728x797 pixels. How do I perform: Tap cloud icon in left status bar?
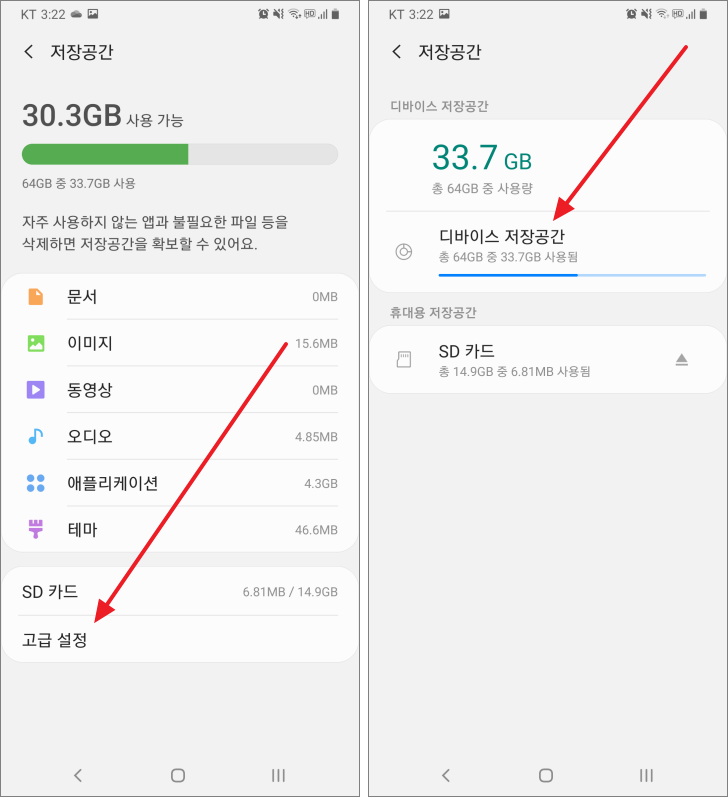click(x=76, y=14)
